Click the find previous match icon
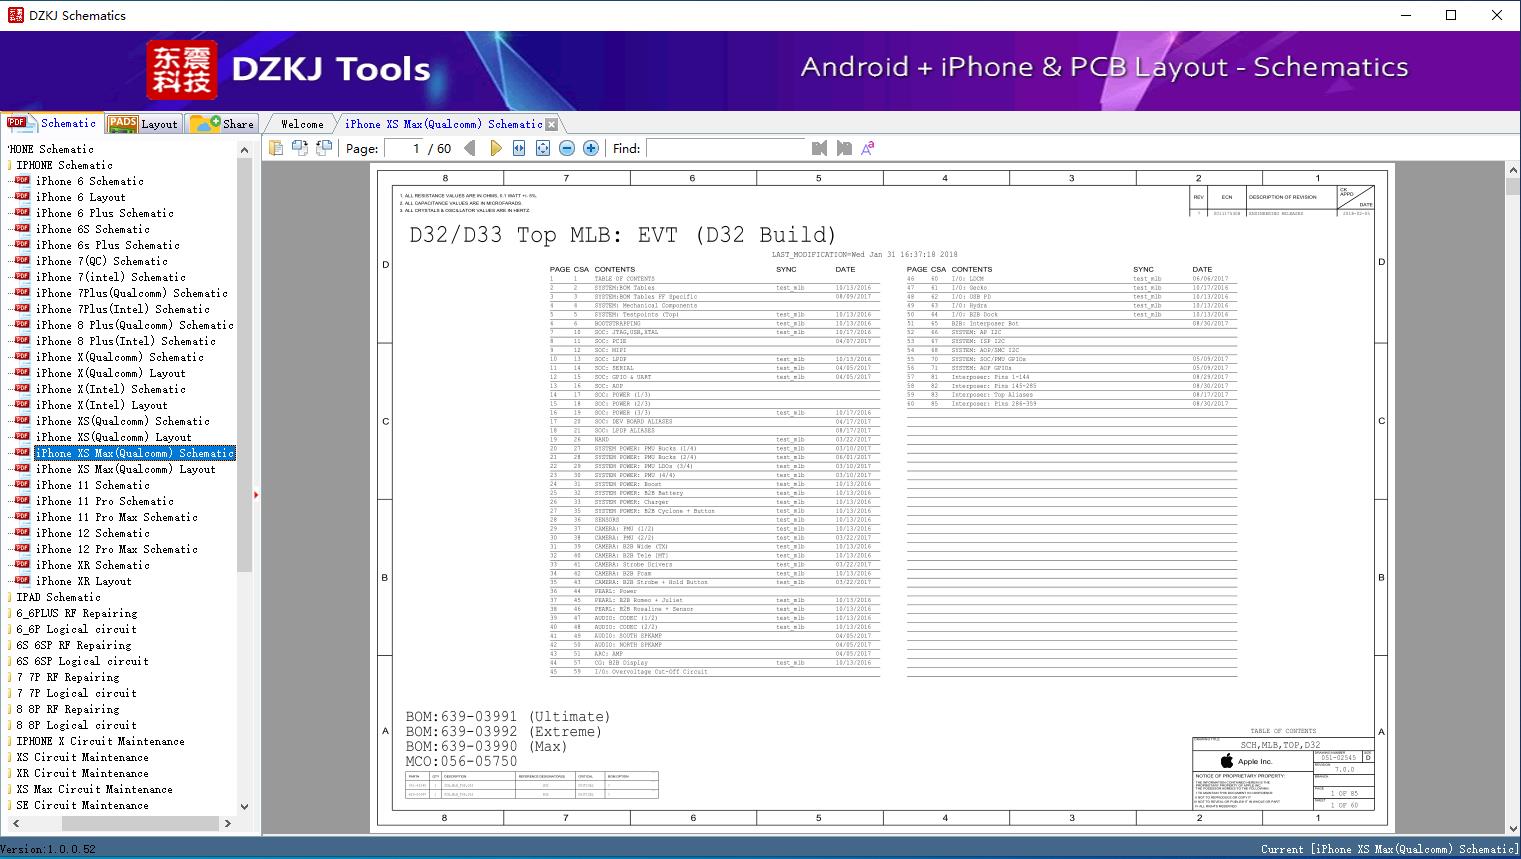Image resolution: width=1521 pixels, height=859 pixels. 820,148
